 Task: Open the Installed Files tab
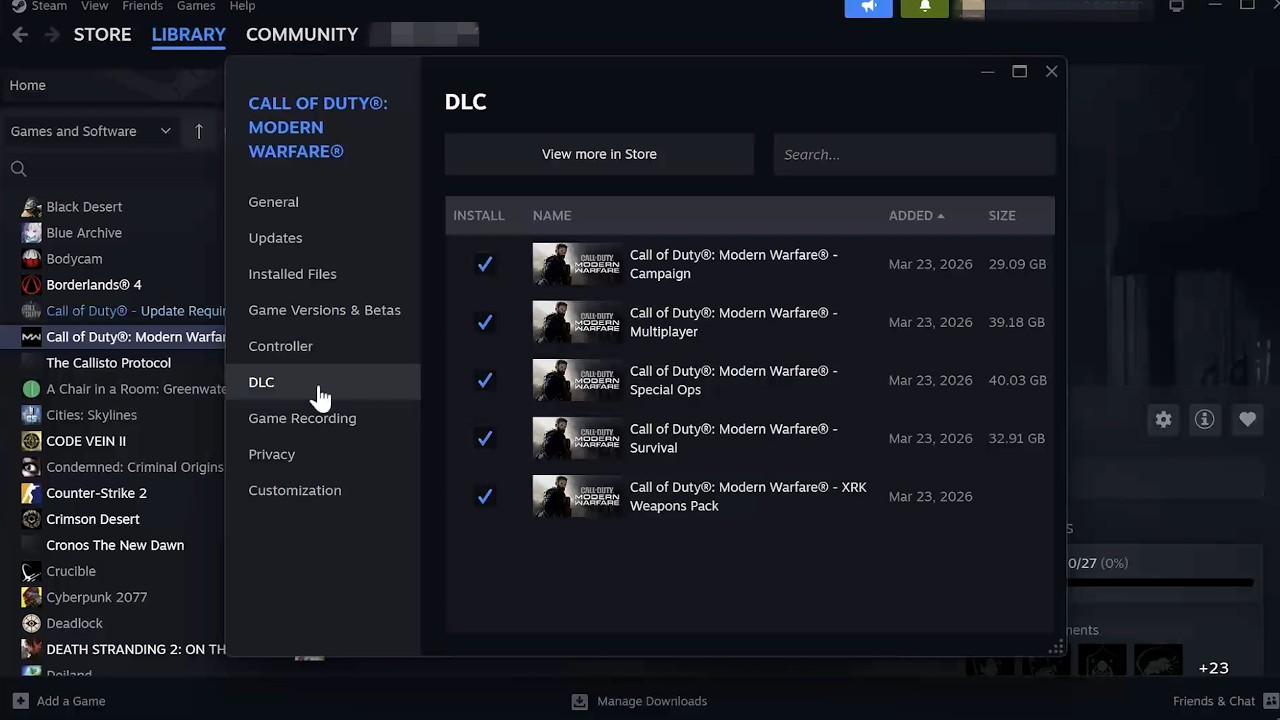[x=323, y=274]
